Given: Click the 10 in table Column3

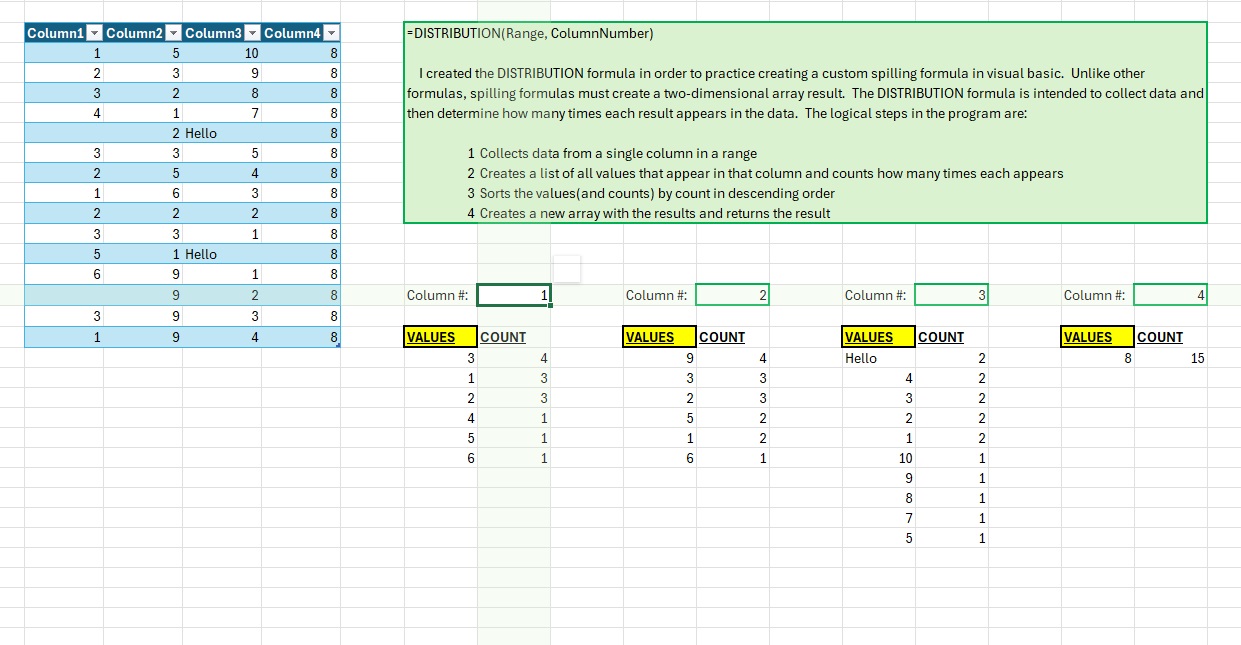Looking at the screenshot, I should 250,54.
